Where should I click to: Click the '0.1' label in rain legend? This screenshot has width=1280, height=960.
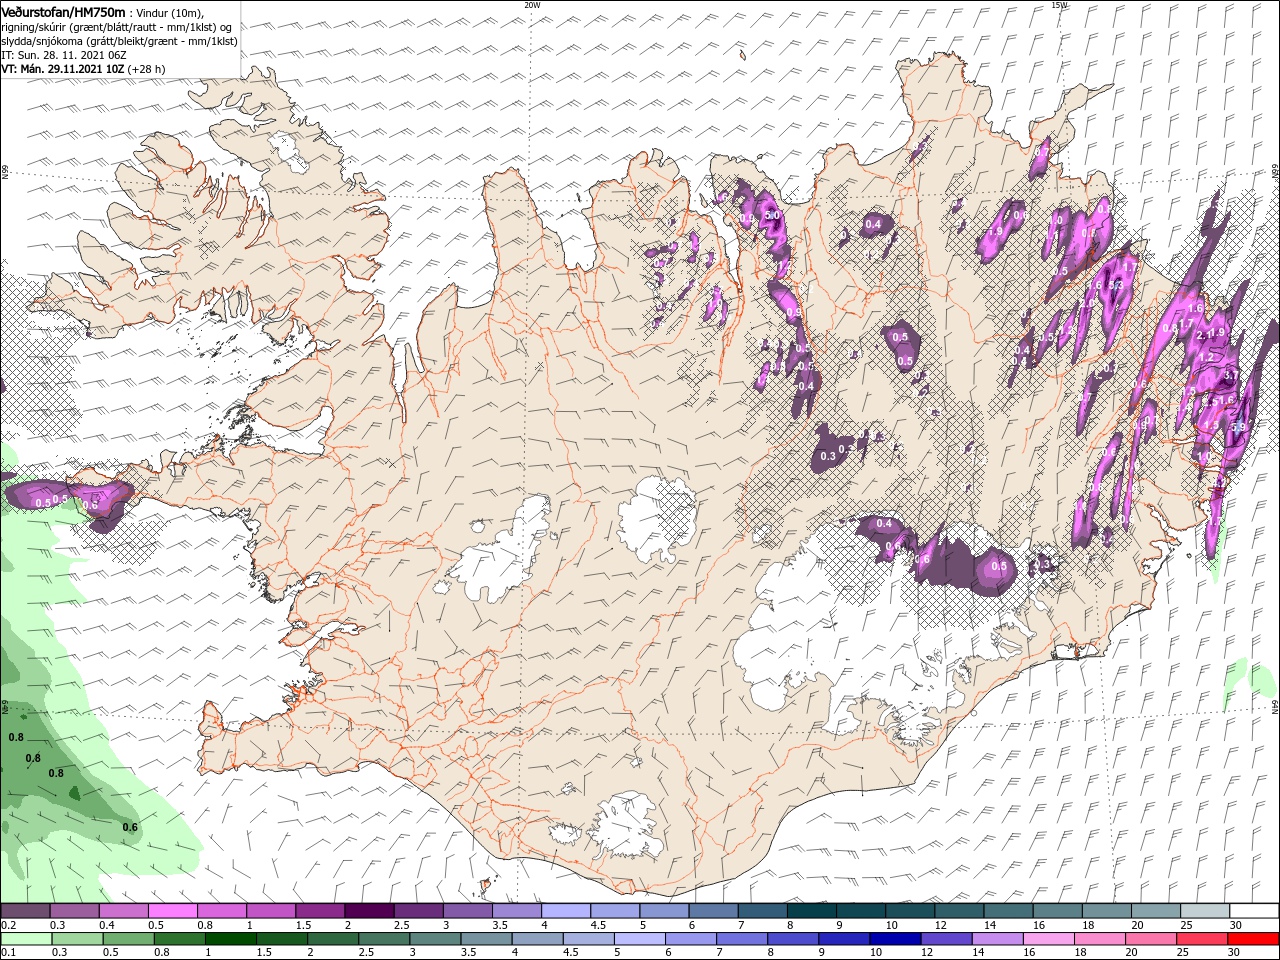tap(8, 953)
